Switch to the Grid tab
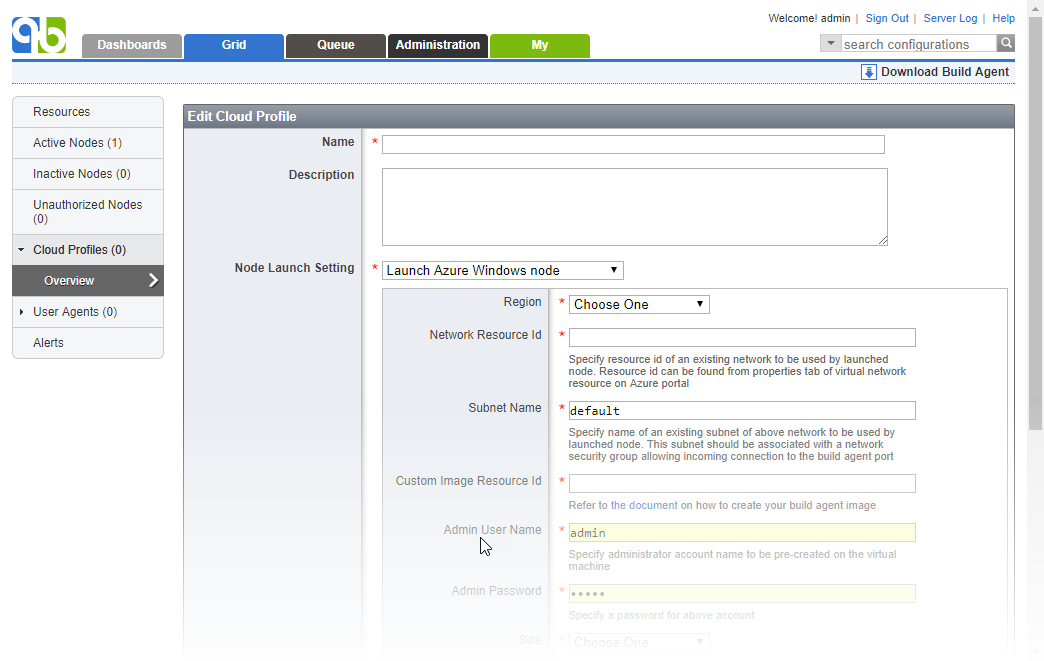This screenshot has width=1044, height=661. (234, 45)
